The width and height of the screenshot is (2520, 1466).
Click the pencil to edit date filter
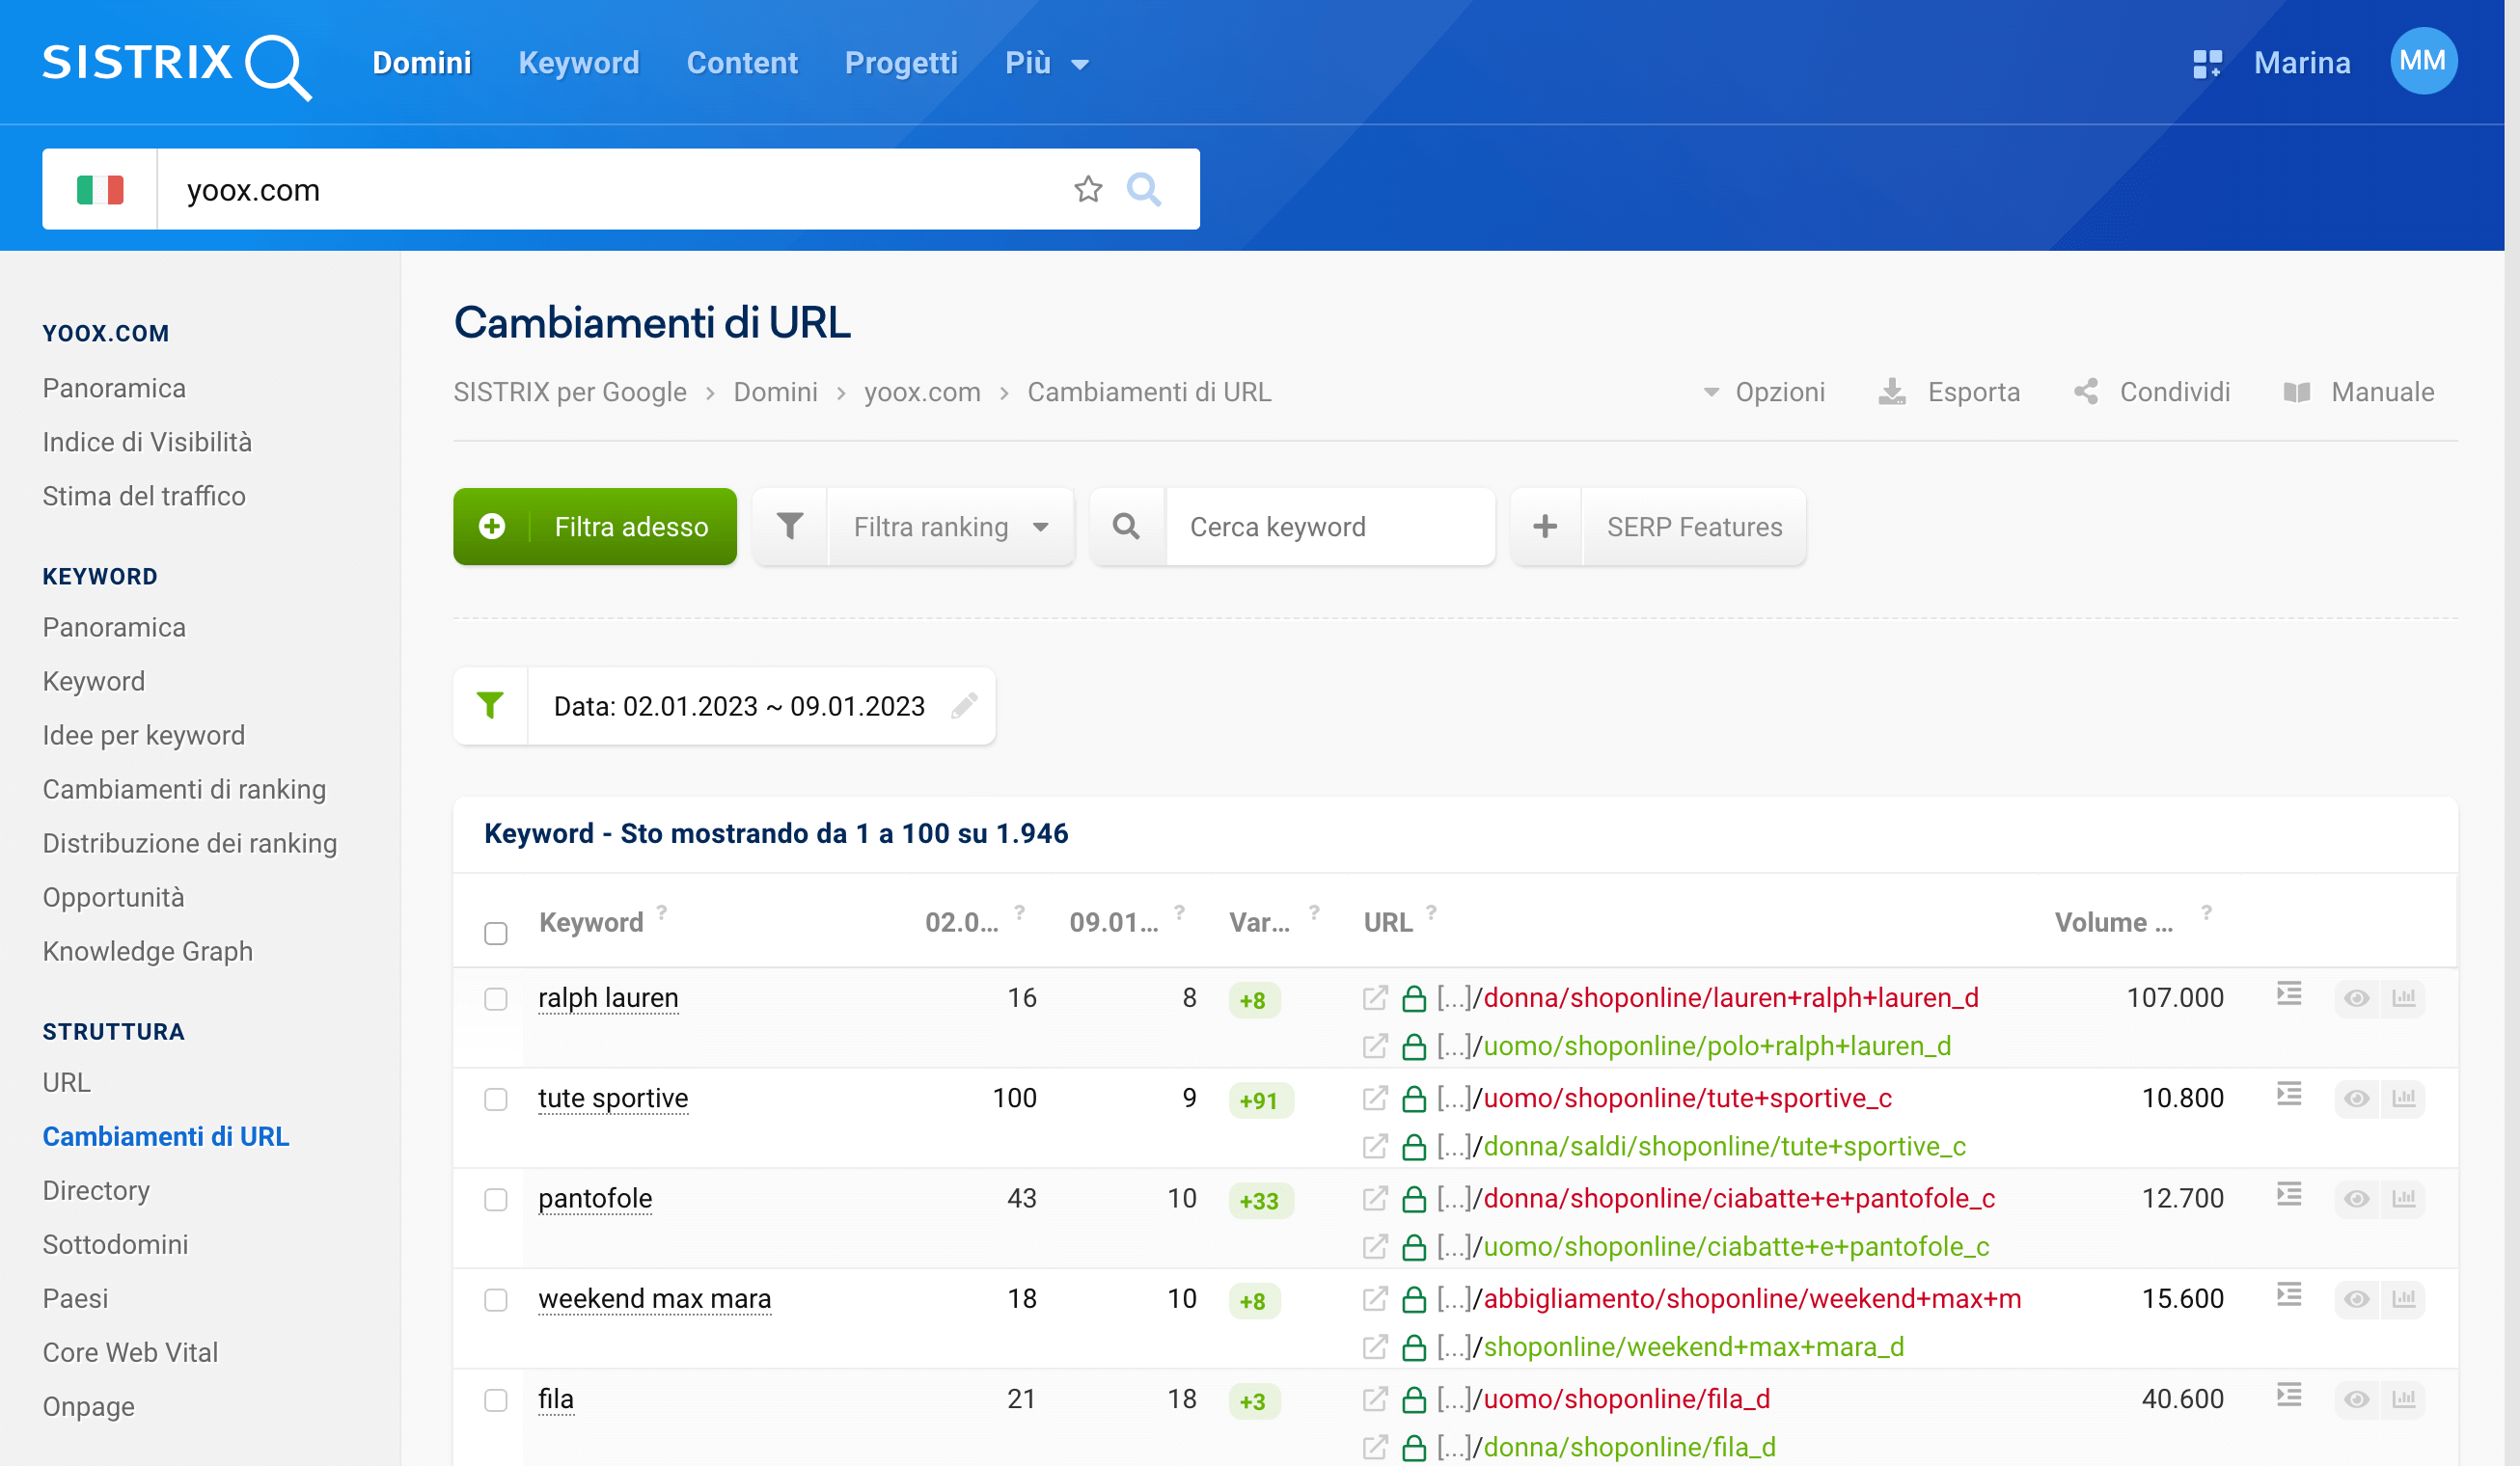[x=964, y=706]
